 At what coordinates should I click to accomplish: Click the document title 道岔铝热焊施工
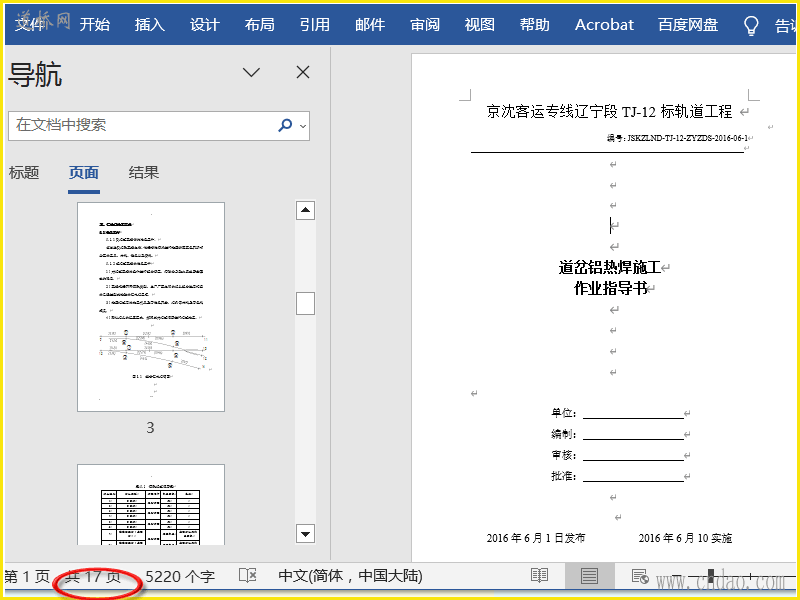(x=610, y=267)
